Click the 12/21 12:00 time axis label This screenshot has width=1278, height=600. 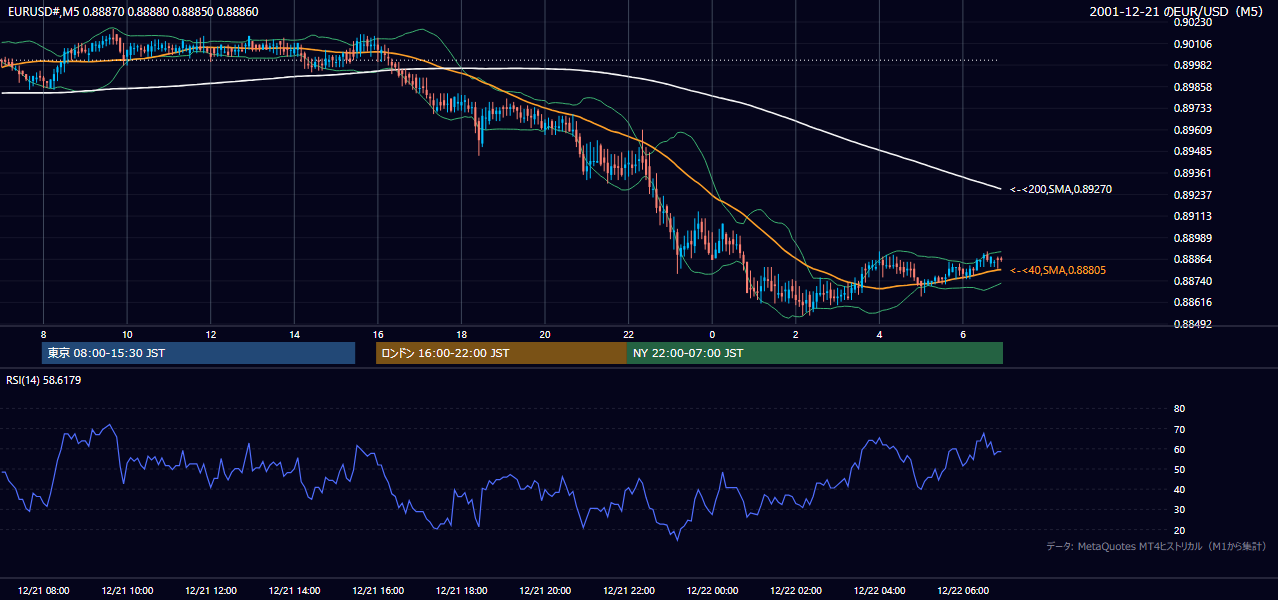[x=211, y=591]
